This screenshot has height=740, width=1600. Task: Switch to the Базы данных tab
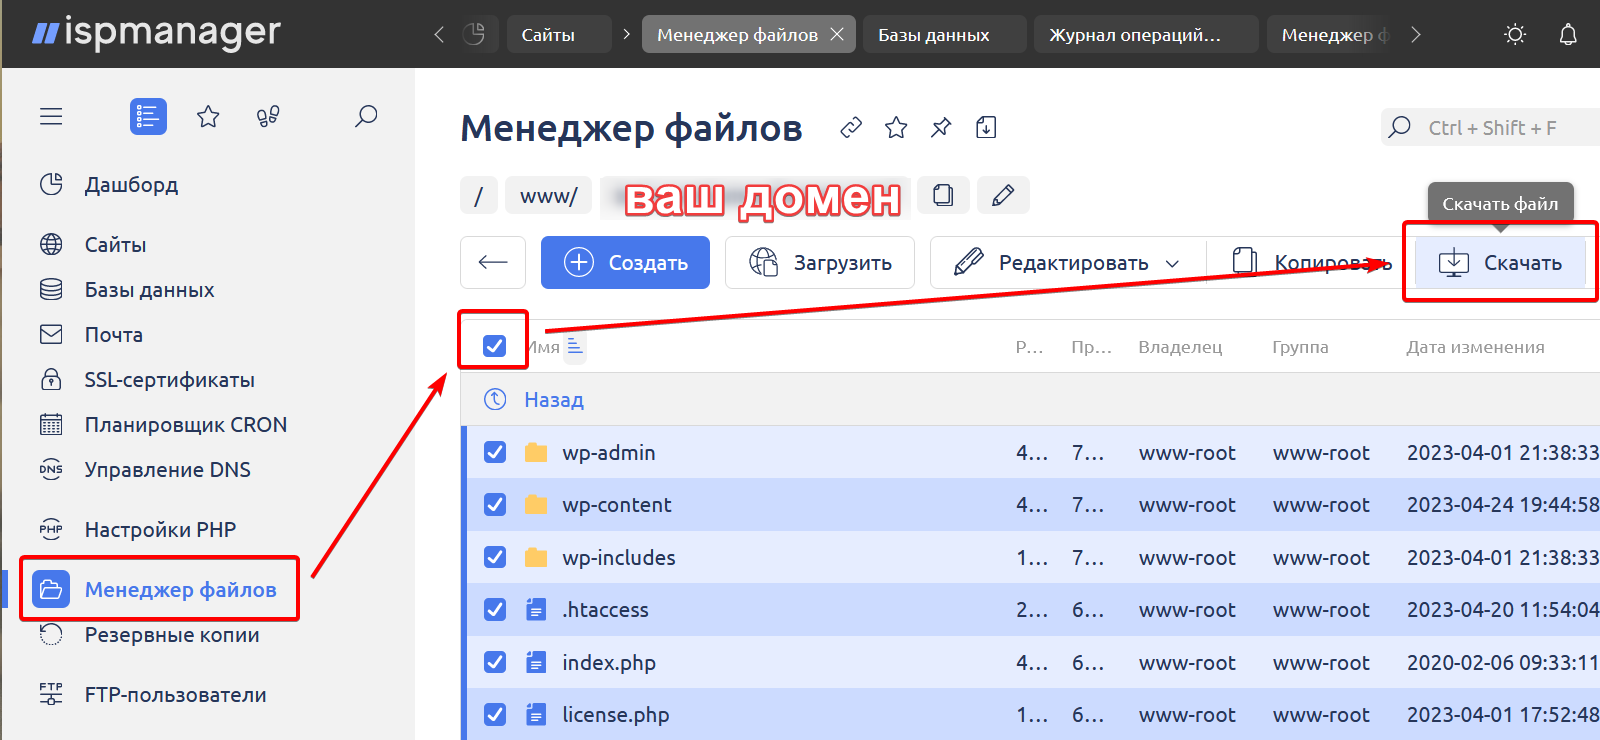click(933, 35)
